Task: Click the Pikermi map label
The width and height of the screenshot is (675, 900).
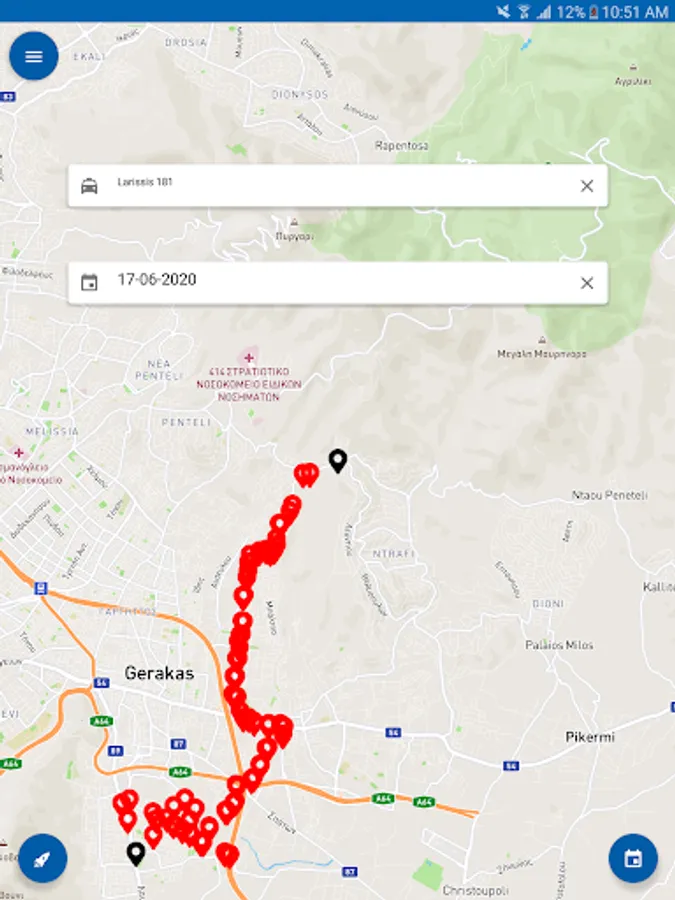Action: pos(589,737)
